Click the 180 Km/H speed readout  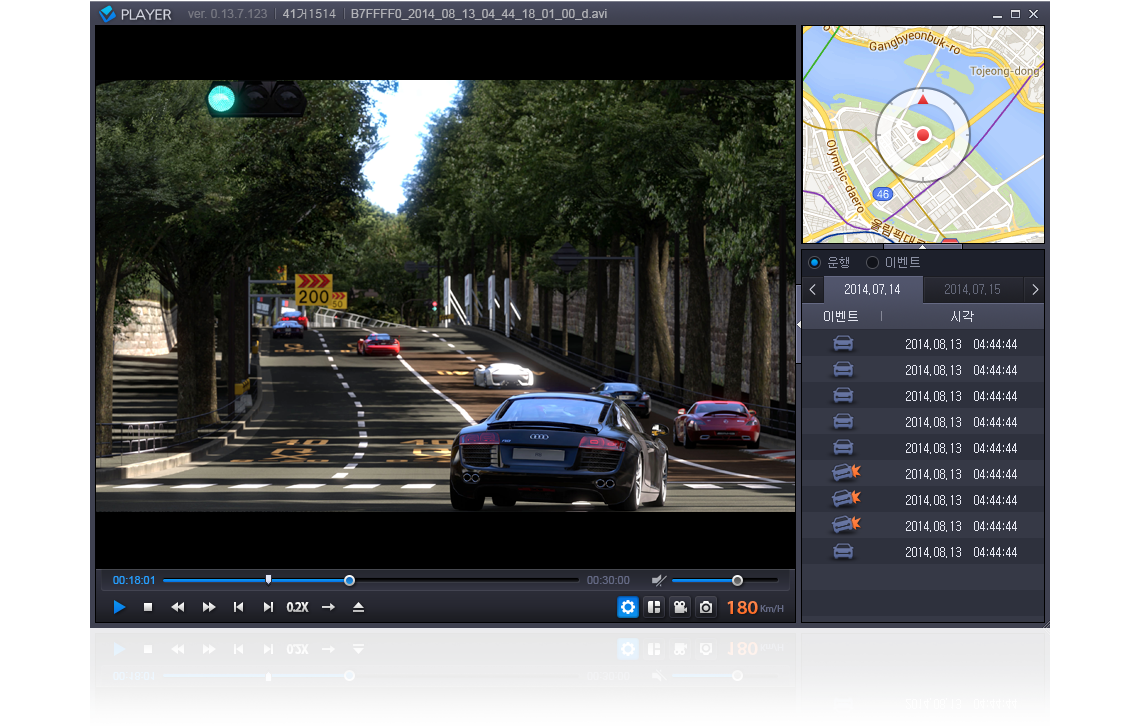pos(755,608)
